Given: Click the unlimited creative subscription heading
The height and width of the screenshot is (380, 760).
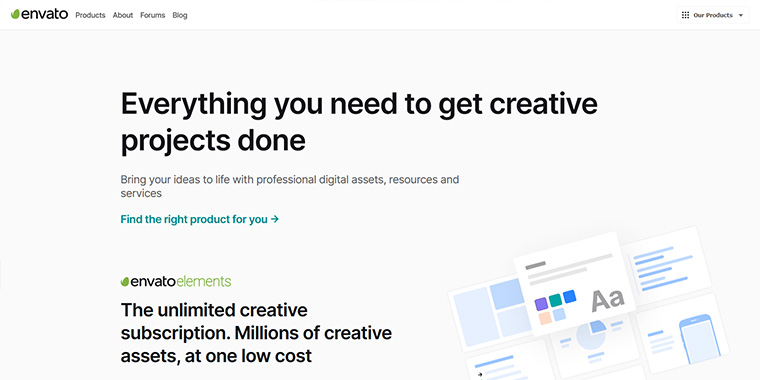Looking at the screenshot, I should coord(256,332).
